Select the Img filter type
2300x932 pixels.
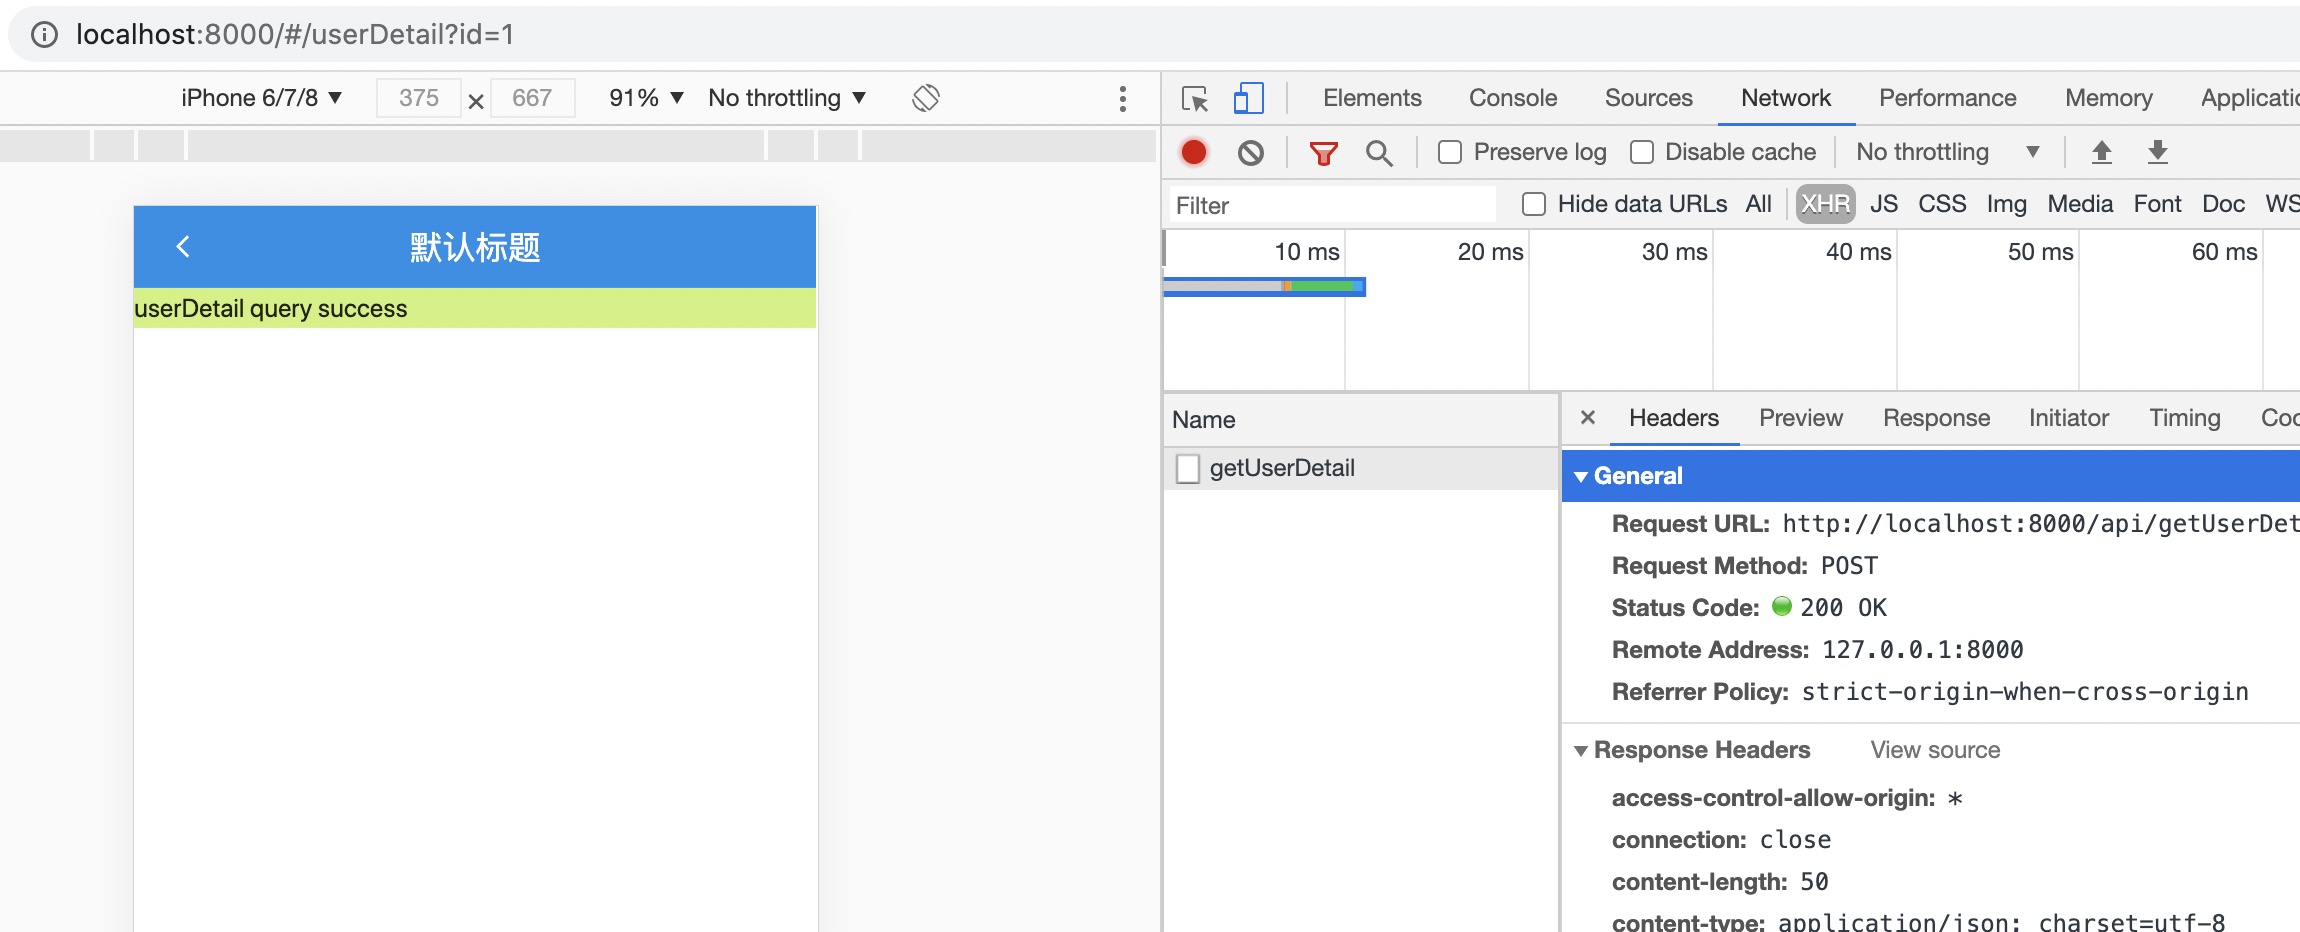point(2006,204)
